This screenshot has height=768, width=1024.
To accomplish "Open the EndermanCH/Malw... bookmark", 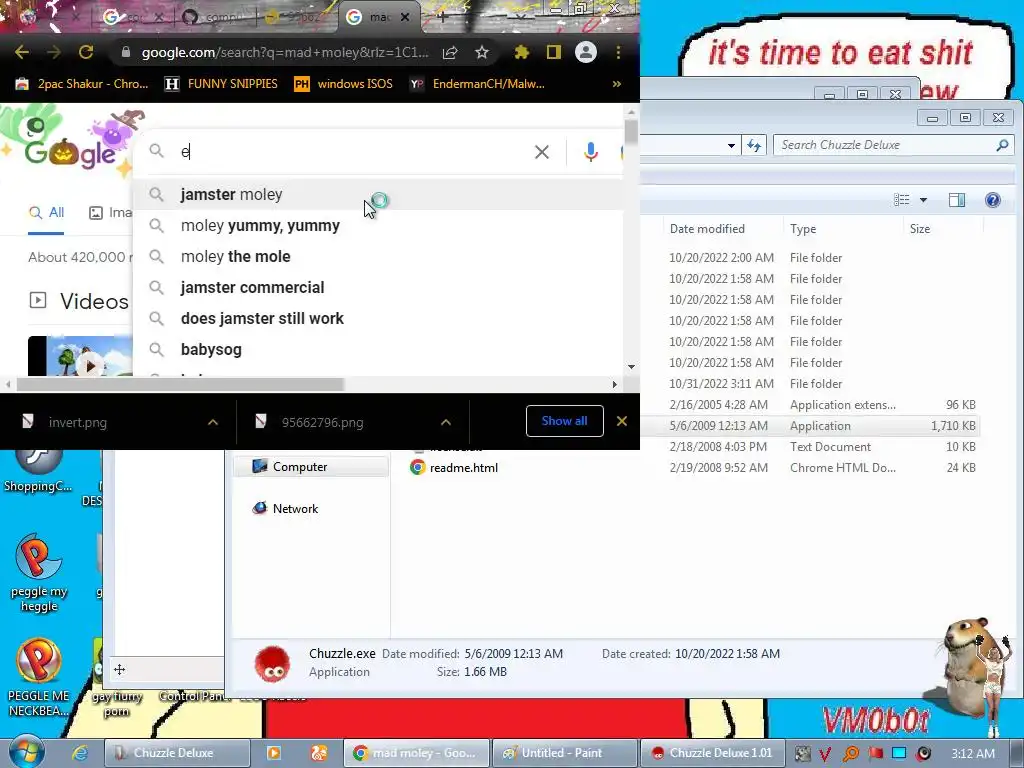I will coord(477,84).
